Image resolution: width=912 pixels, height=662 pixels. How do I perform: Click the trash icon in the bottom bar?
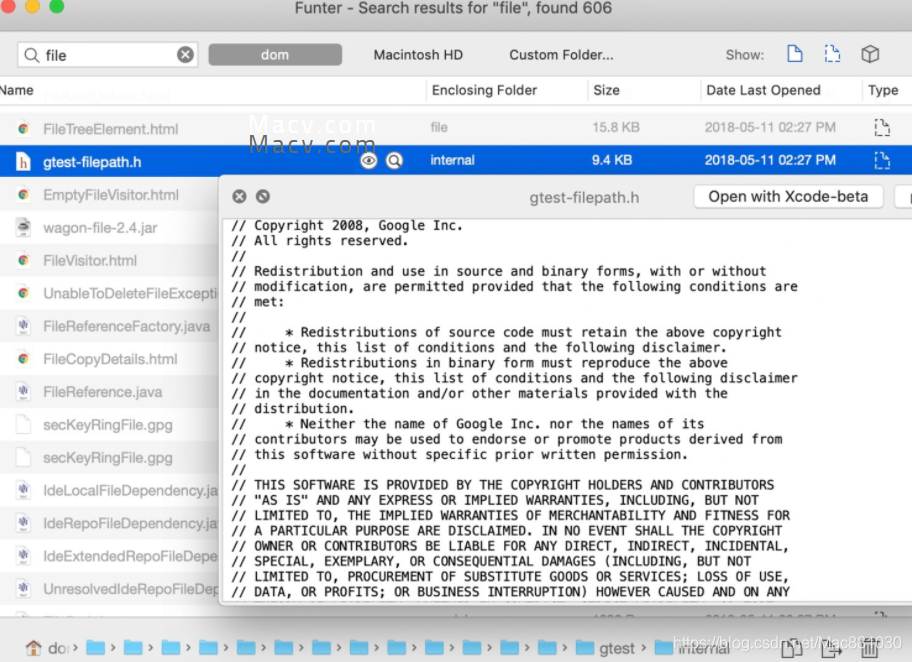tap(870, 647)
